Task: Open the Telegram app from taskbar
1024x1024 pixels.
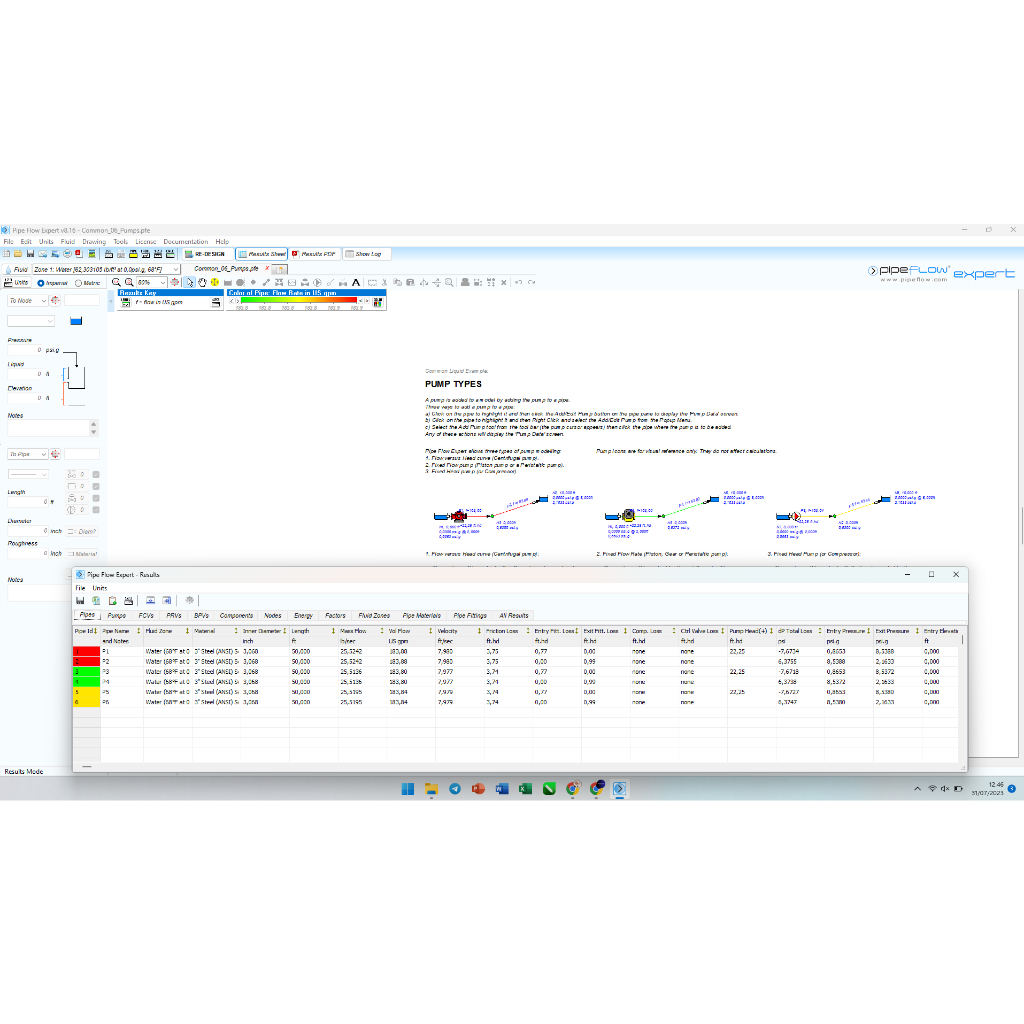Action: tap(455, 789)
